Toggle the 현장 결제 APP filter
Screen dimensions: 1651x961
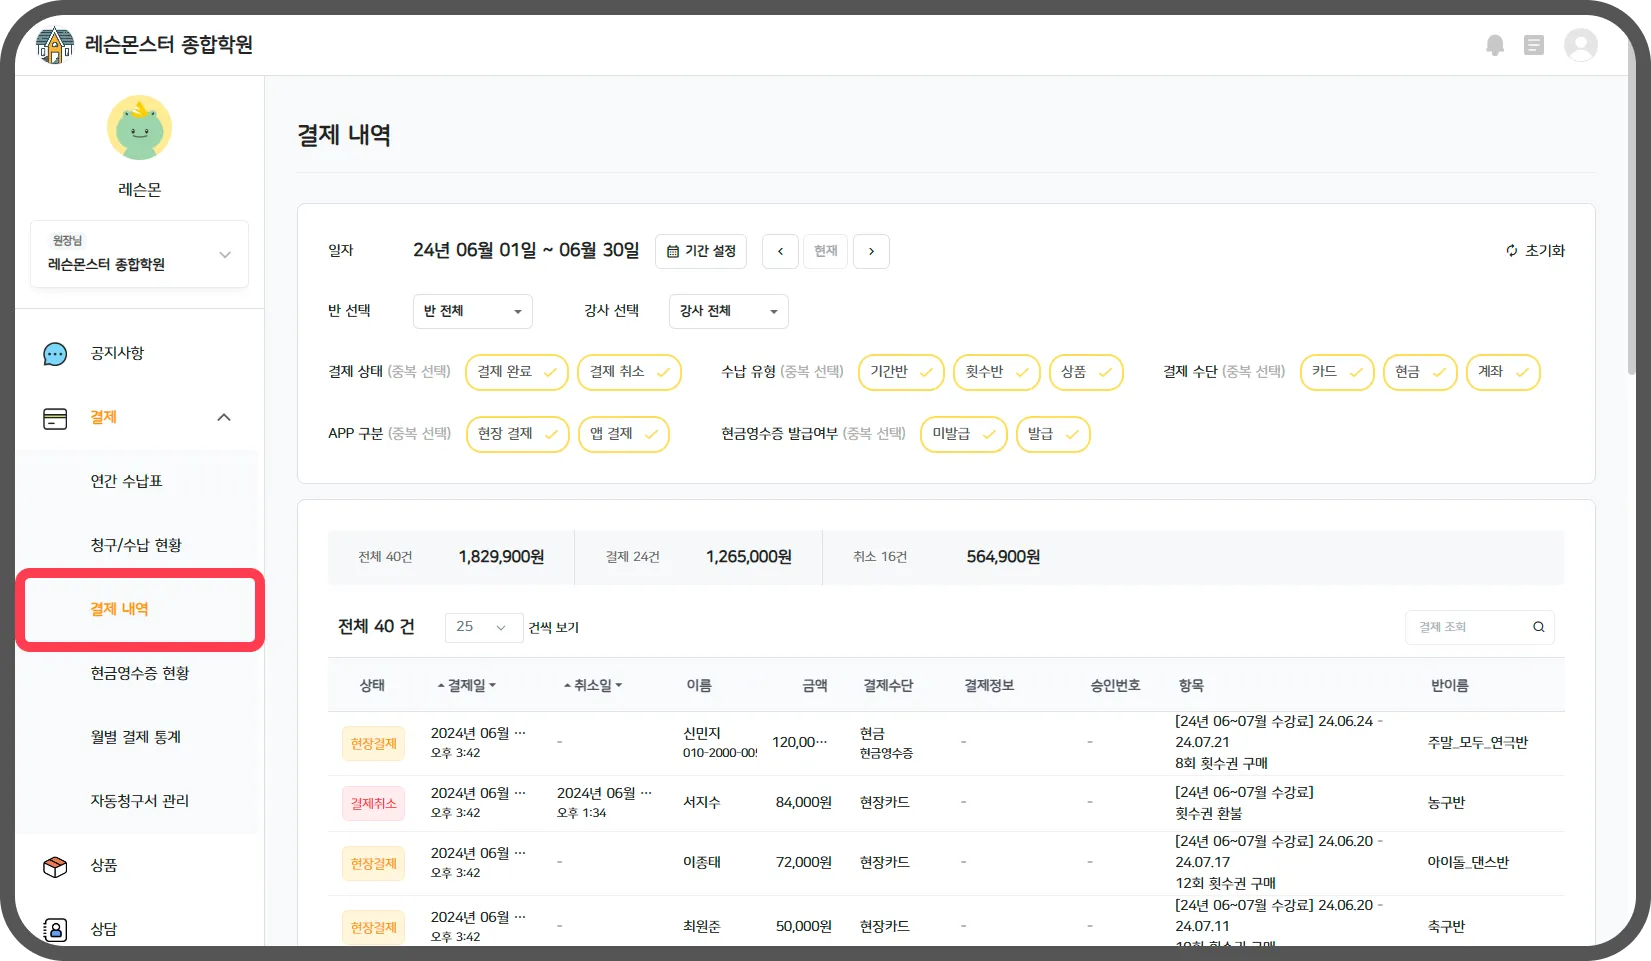coord(518,434)
